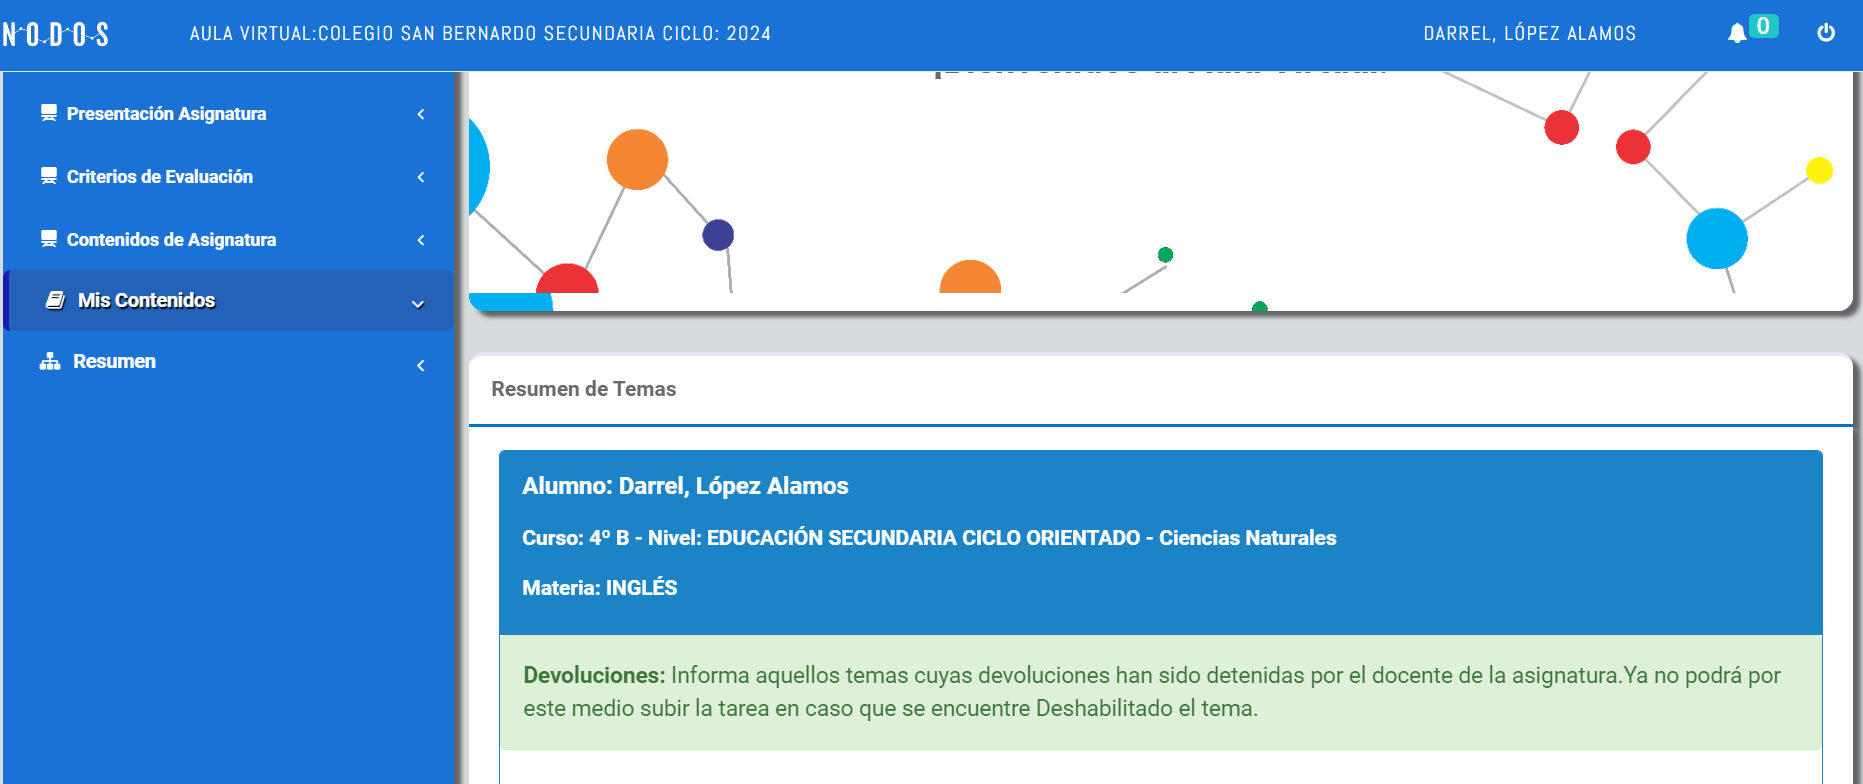Click the Presentación Asignatura board icon

(48, 113)
